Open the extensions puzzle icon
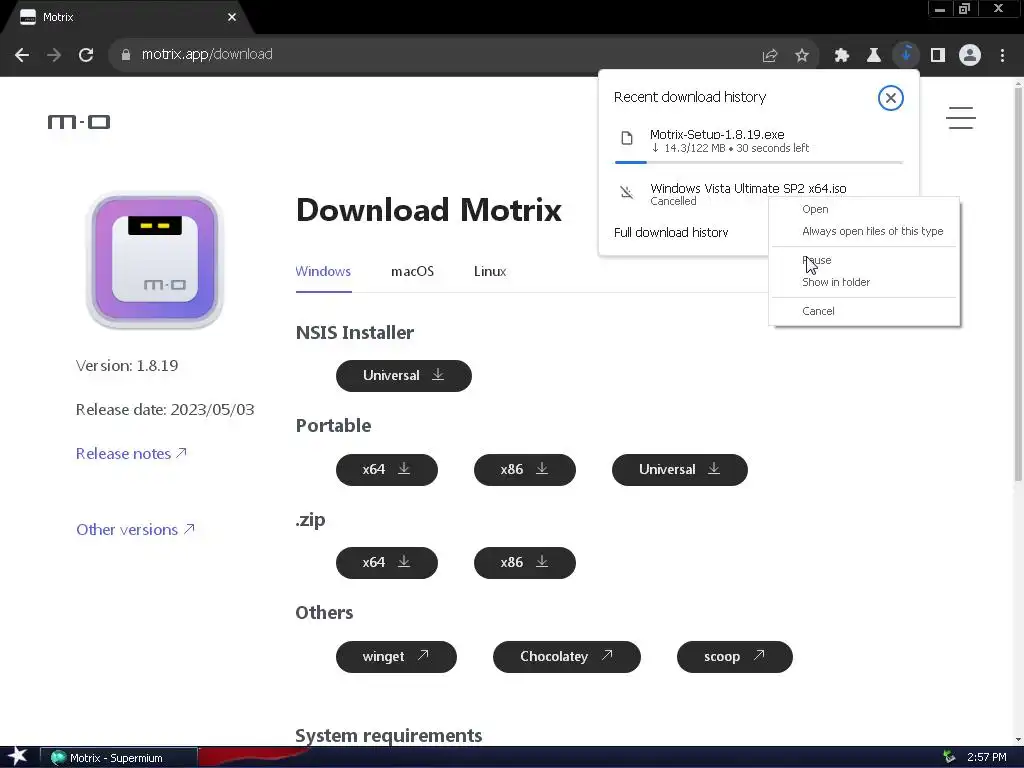The width and height of the screenshot is (1024, 768). click(841, 56)
